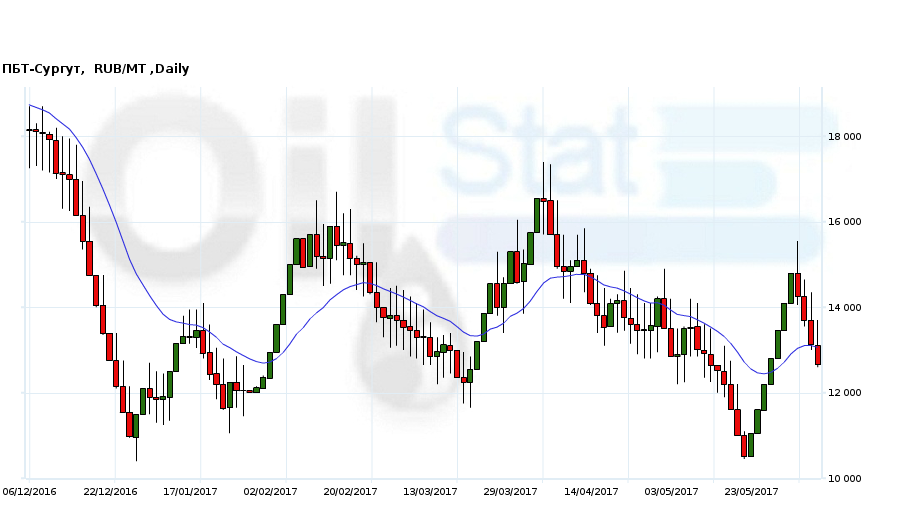Select the 22/12/2016 date label
Viewport: 909px width, 509px height.
(x=110, y=492)
